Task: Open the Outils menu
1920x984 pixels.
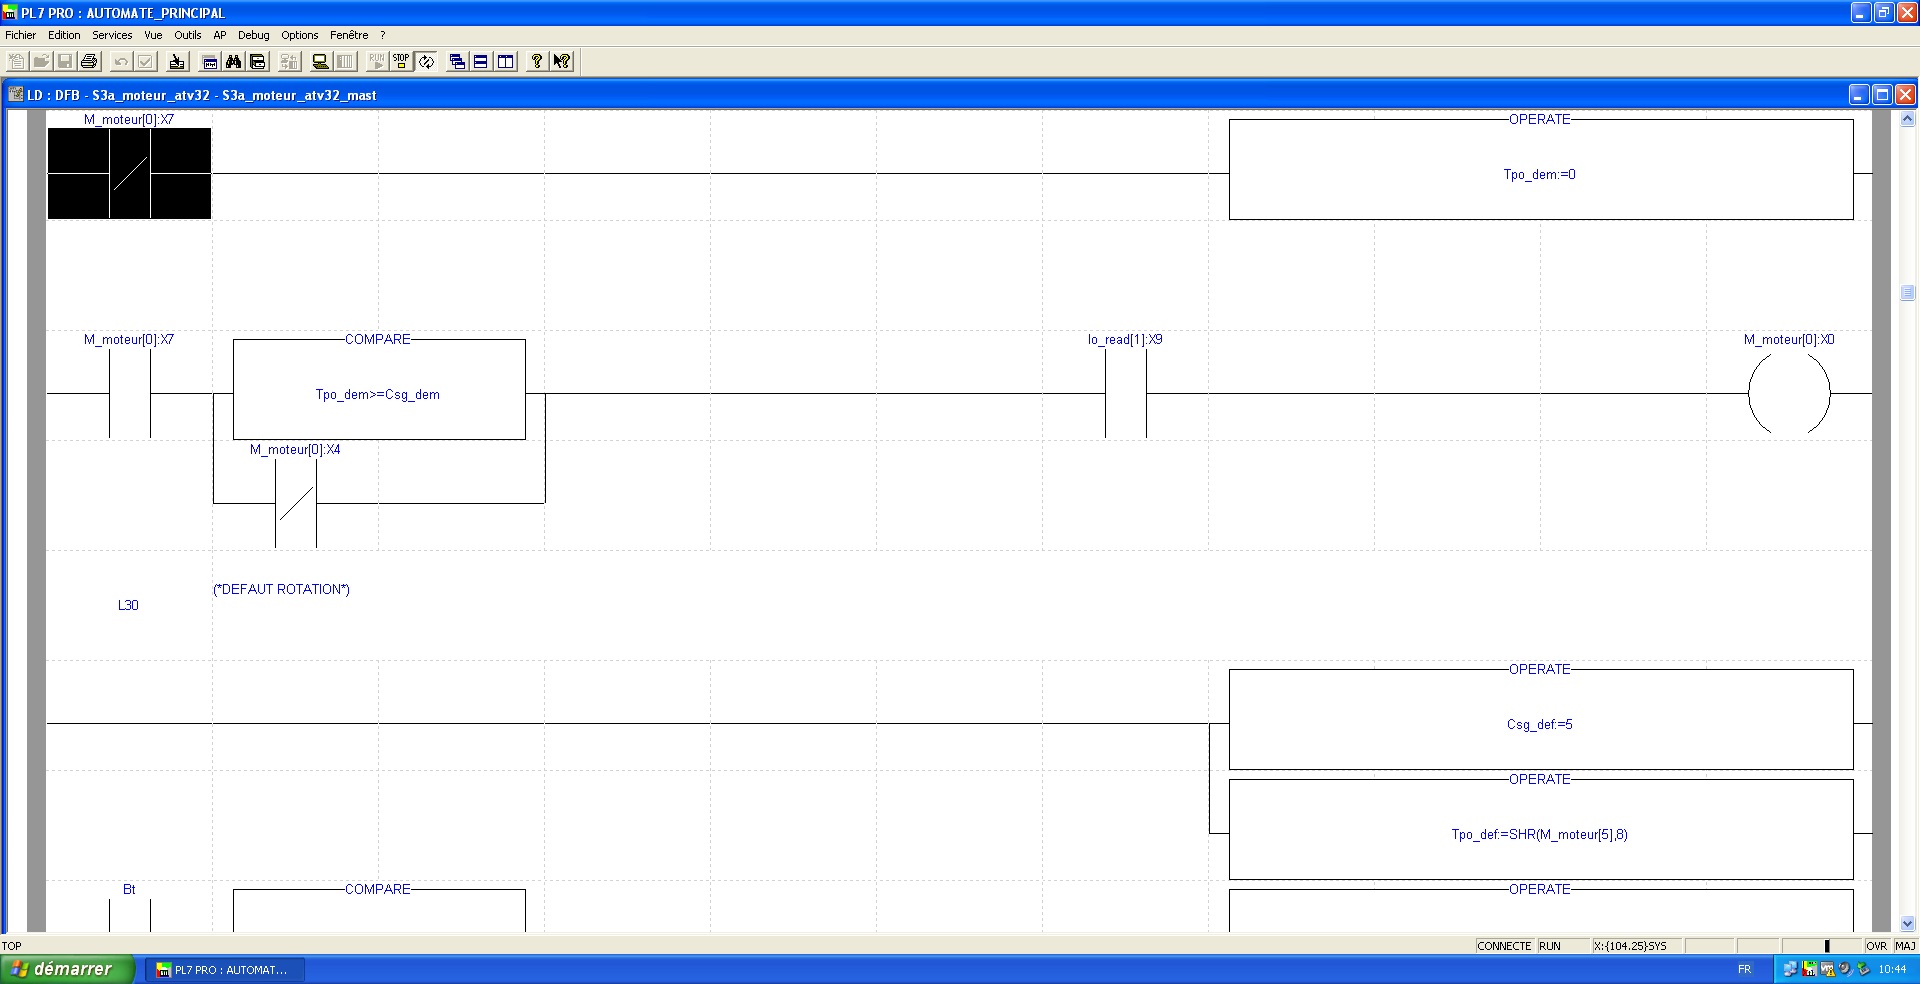Action: point(188,35)
